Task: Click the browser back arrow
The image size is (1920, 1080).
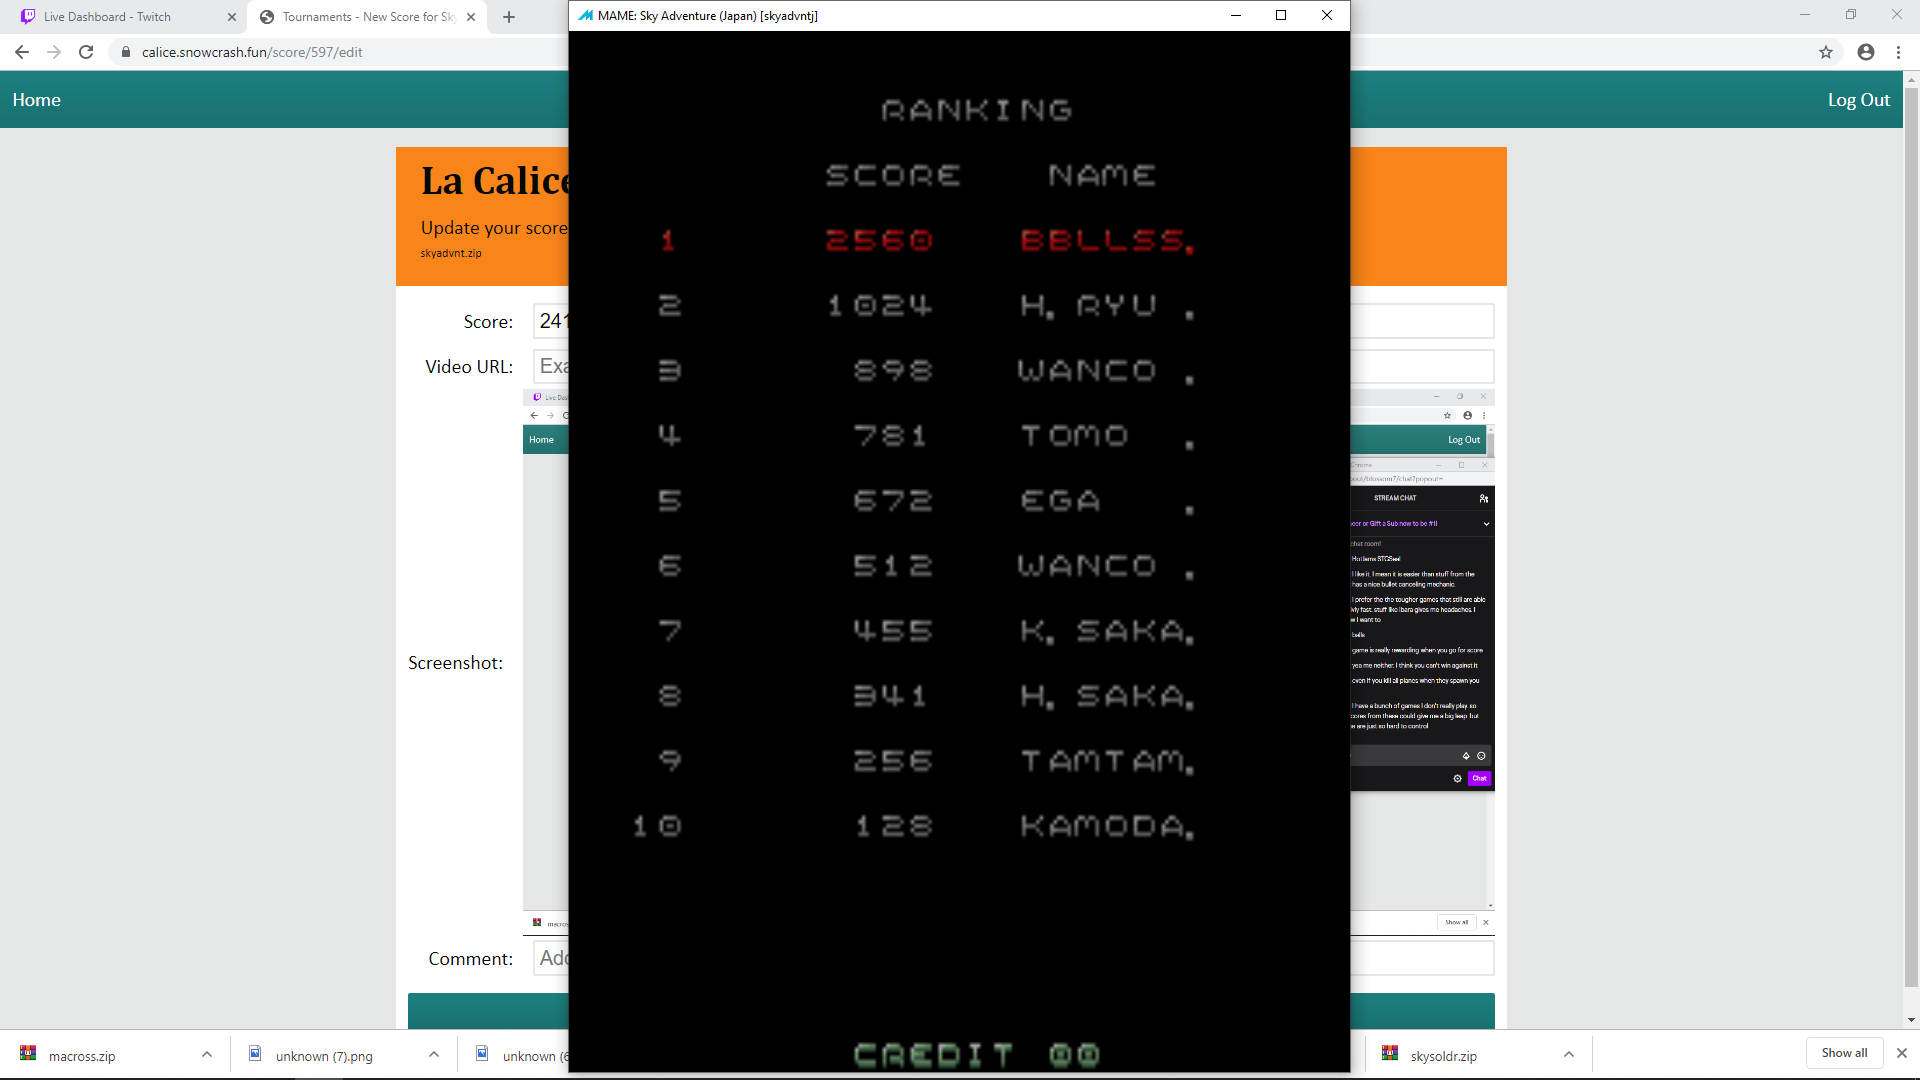Action: [x=22, y=52]
